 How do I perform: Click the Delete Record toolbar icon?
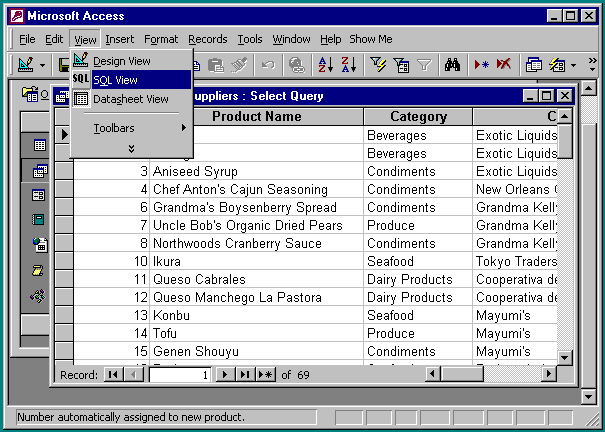click(504, 65)
